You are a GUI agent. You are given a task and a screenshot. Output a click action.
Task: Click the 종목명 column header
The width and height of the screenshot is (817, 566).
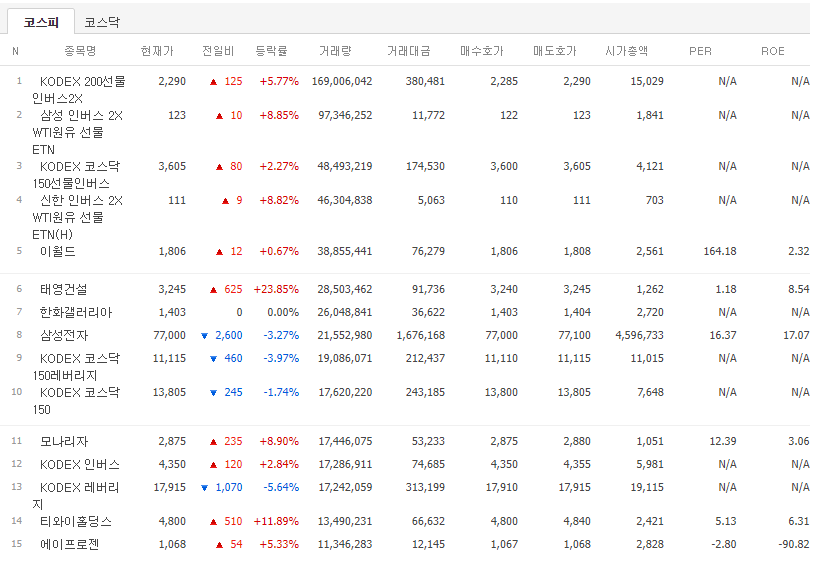(x=80, y=51)
